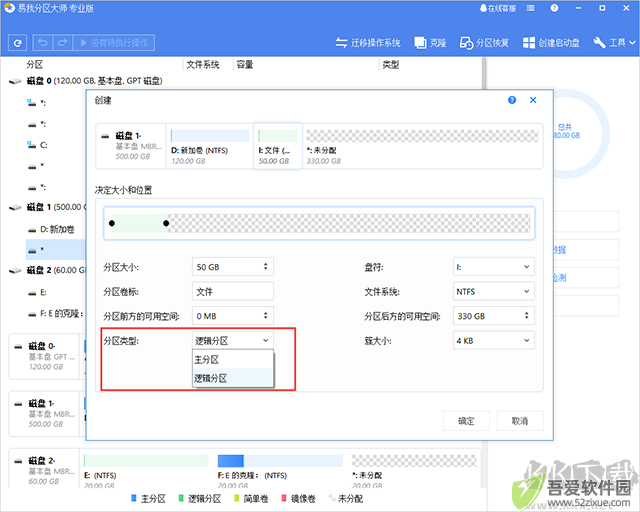Select the 磁盘 1 MBR 500.00 GB disk card

(x=44, y=414)
